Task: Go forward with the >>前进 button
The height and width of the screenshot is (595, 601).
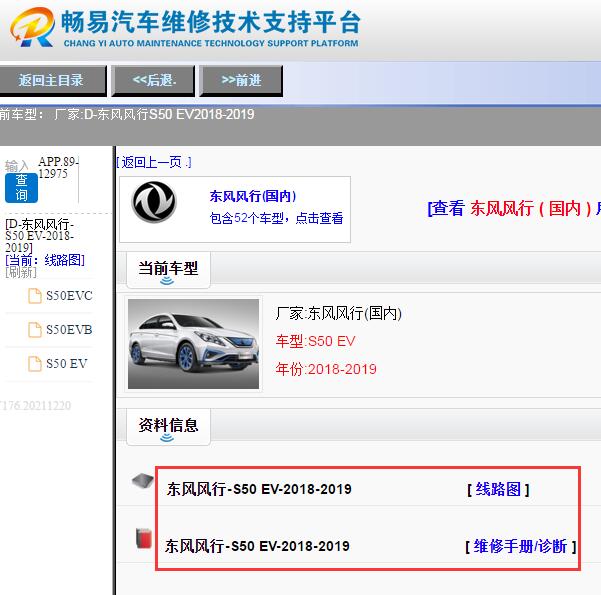Action: coord(241,81)
